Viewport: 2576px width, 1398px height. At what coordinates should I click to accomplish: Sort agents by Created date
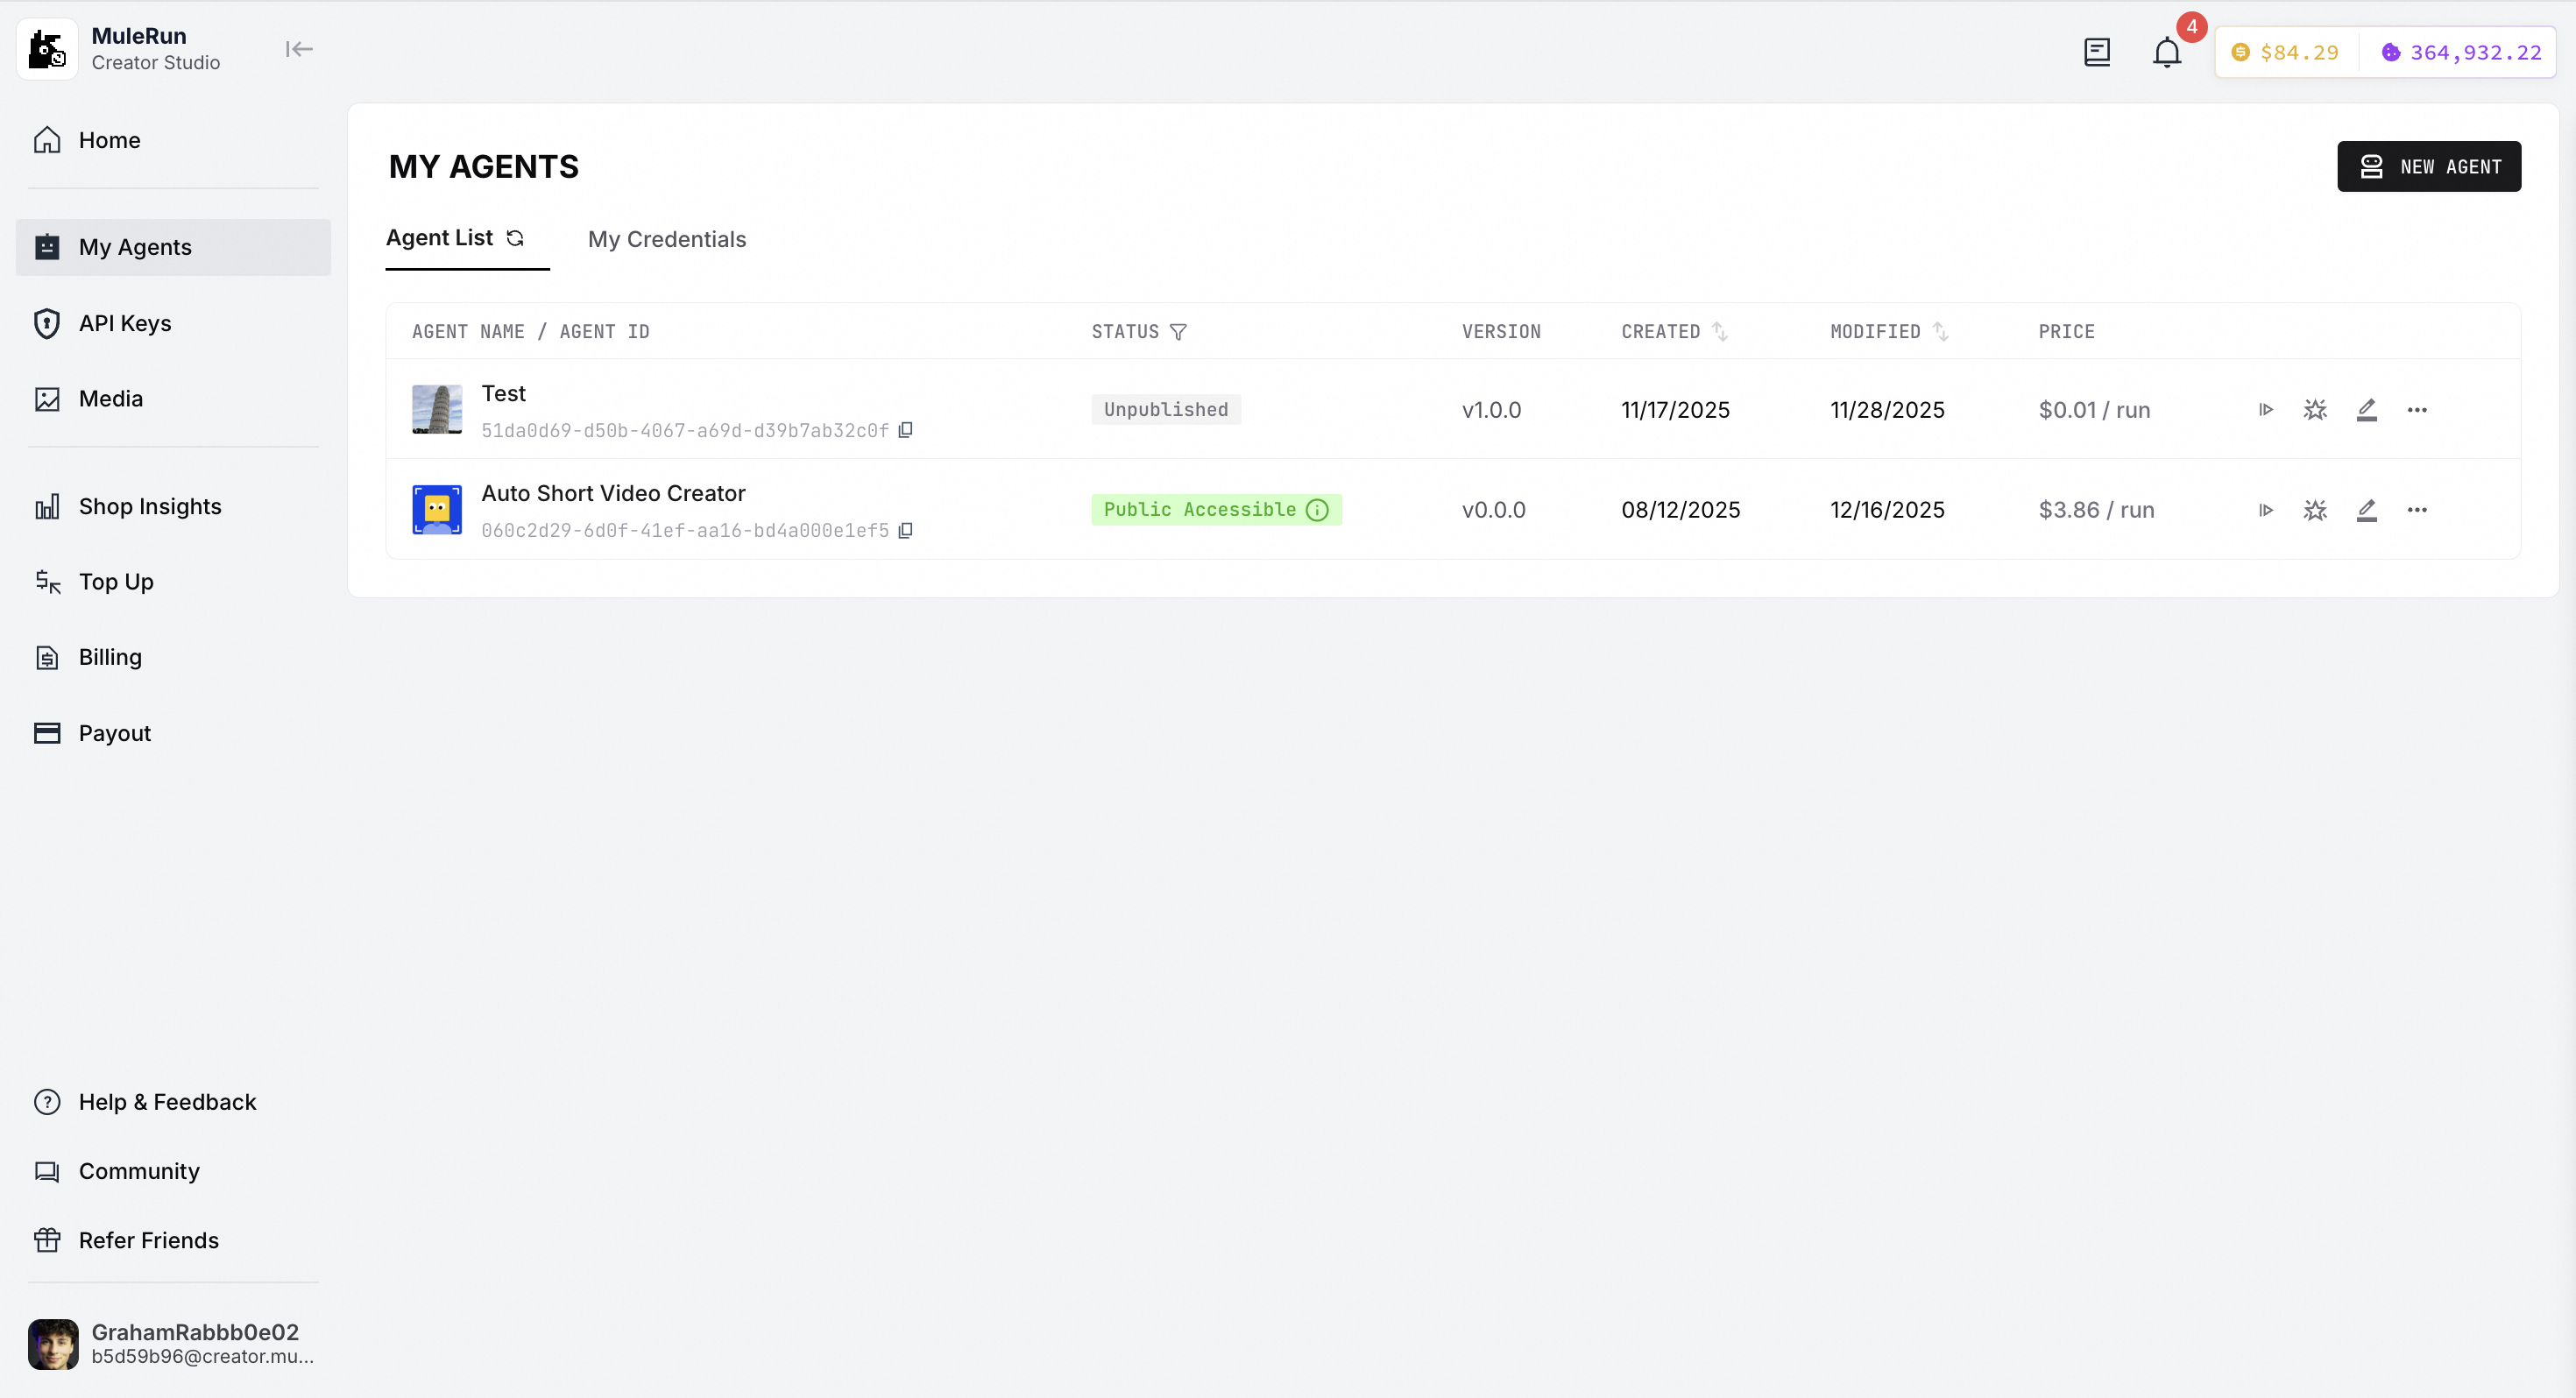[x=1719, y=332]
